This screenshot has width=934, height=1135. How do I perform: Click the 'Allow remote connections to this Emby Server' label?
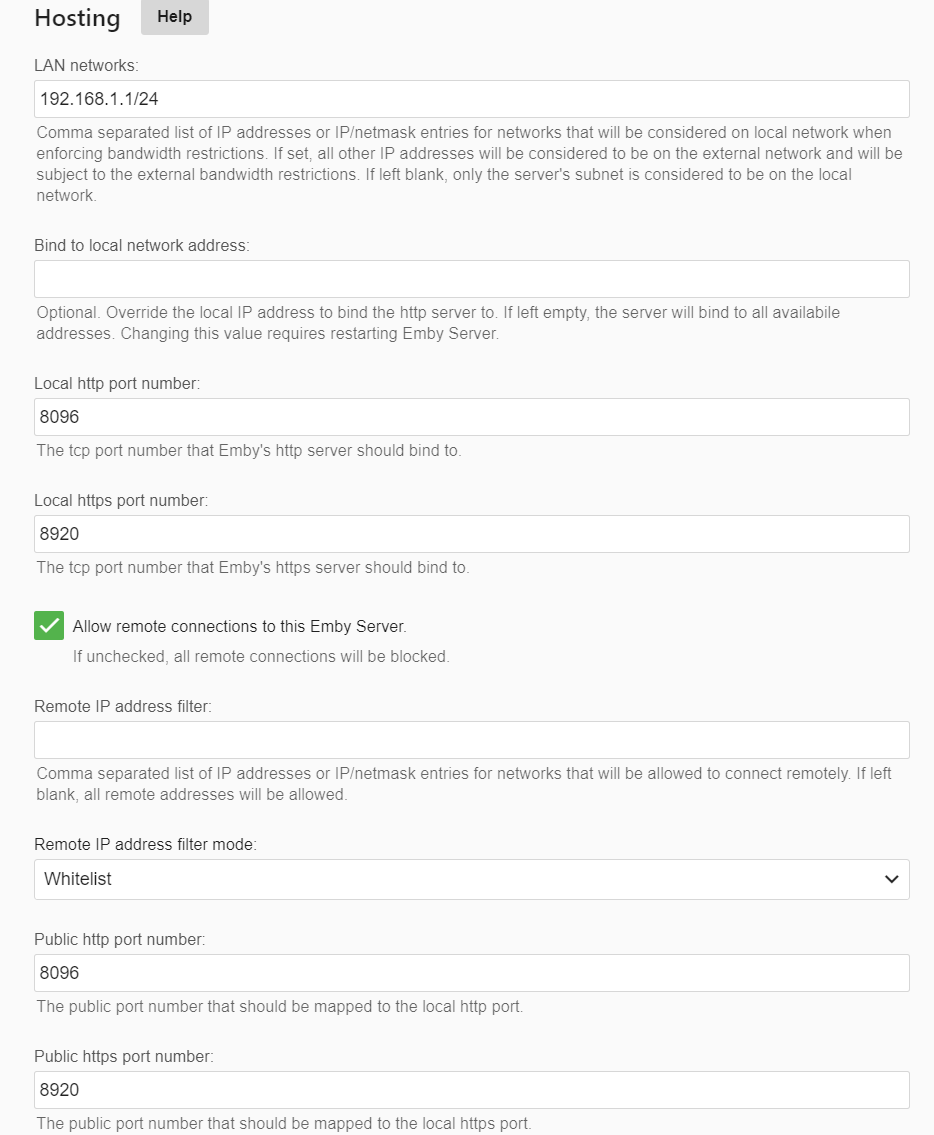pos(239,626)
